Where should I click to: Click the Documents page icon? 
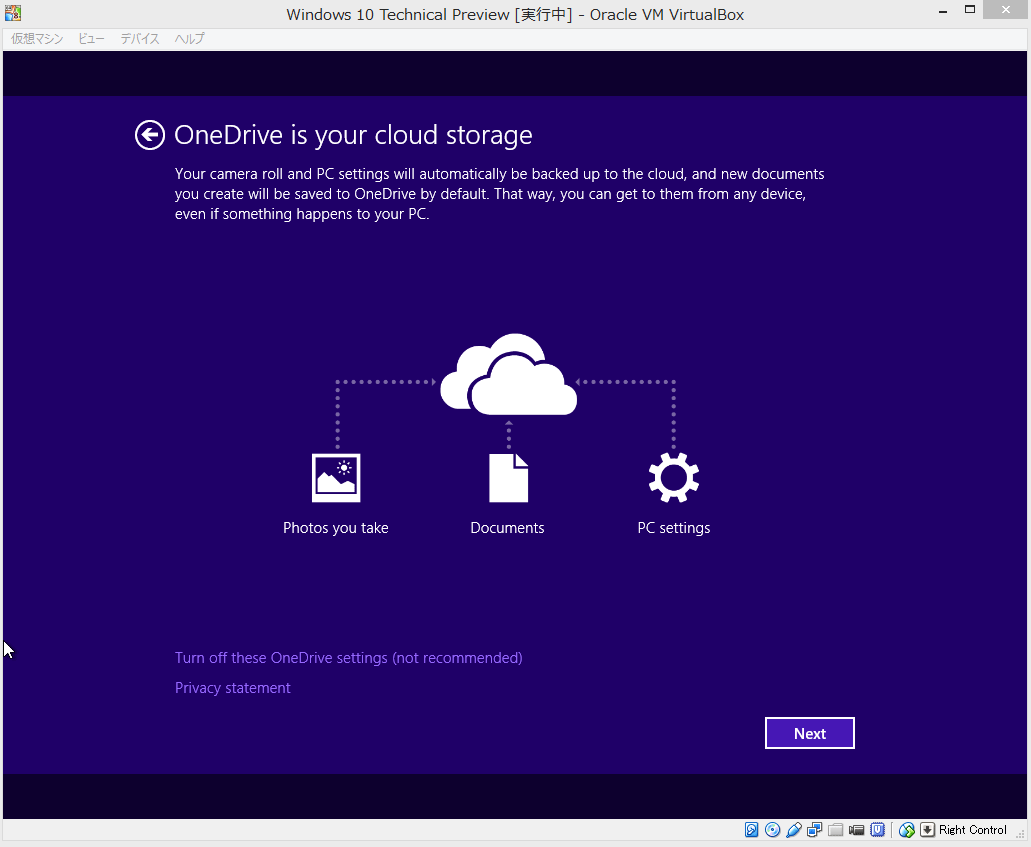pos(508,478)
